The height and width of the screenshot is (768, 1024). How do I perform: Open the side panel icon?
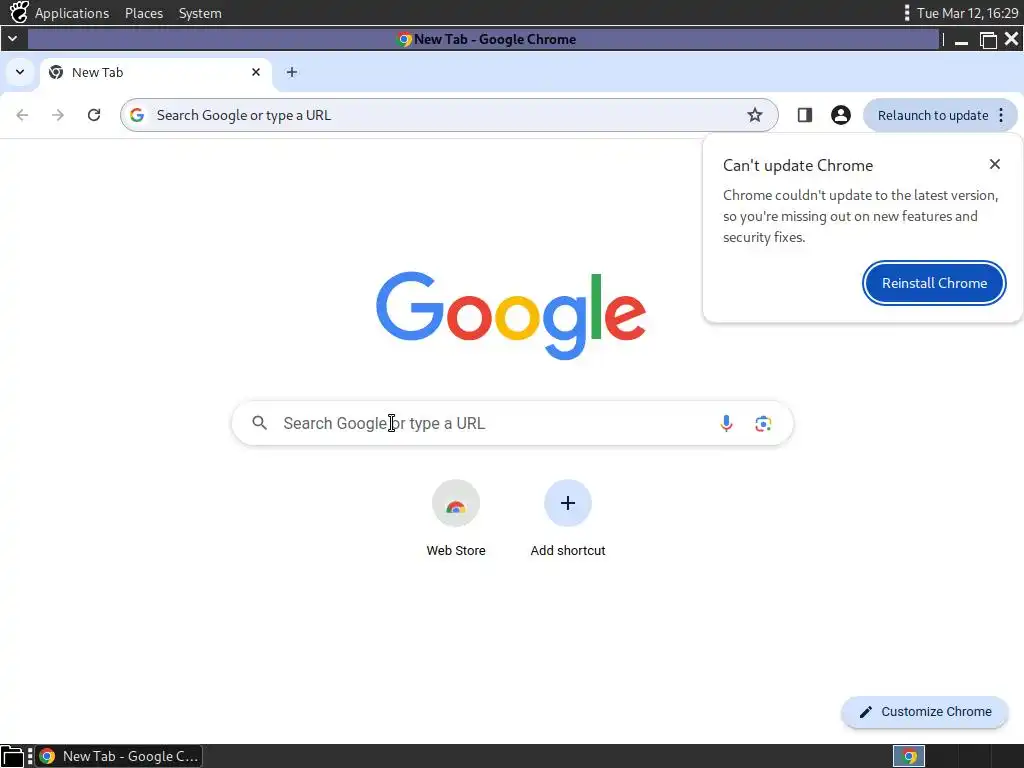805,115
